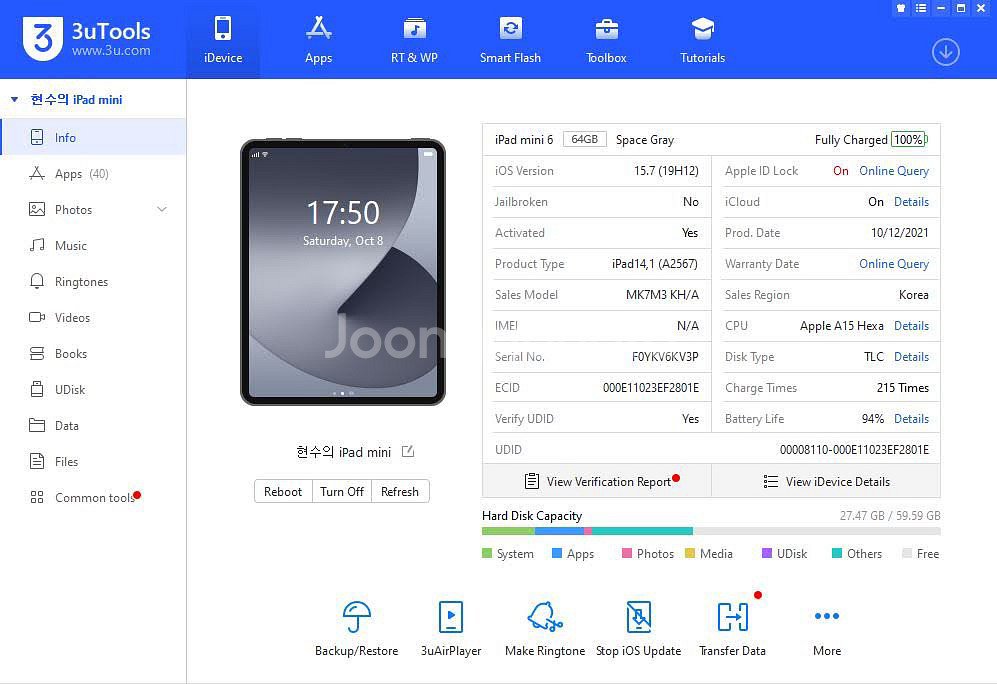View iCloud Details link
The width and height of the screenshot is (997, 684).
tap(911, 202)
